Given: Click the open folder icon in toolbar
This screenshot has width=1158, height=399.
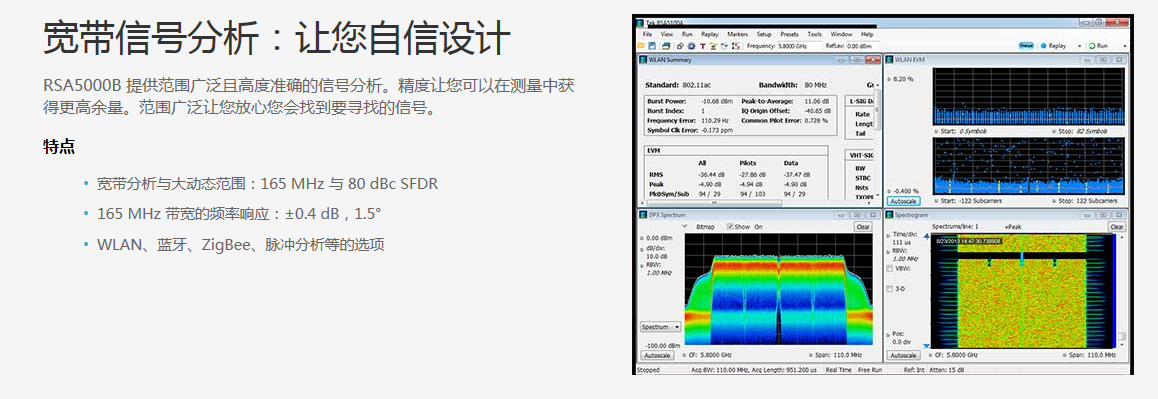Looking at the screenshot, I should 641,46.
